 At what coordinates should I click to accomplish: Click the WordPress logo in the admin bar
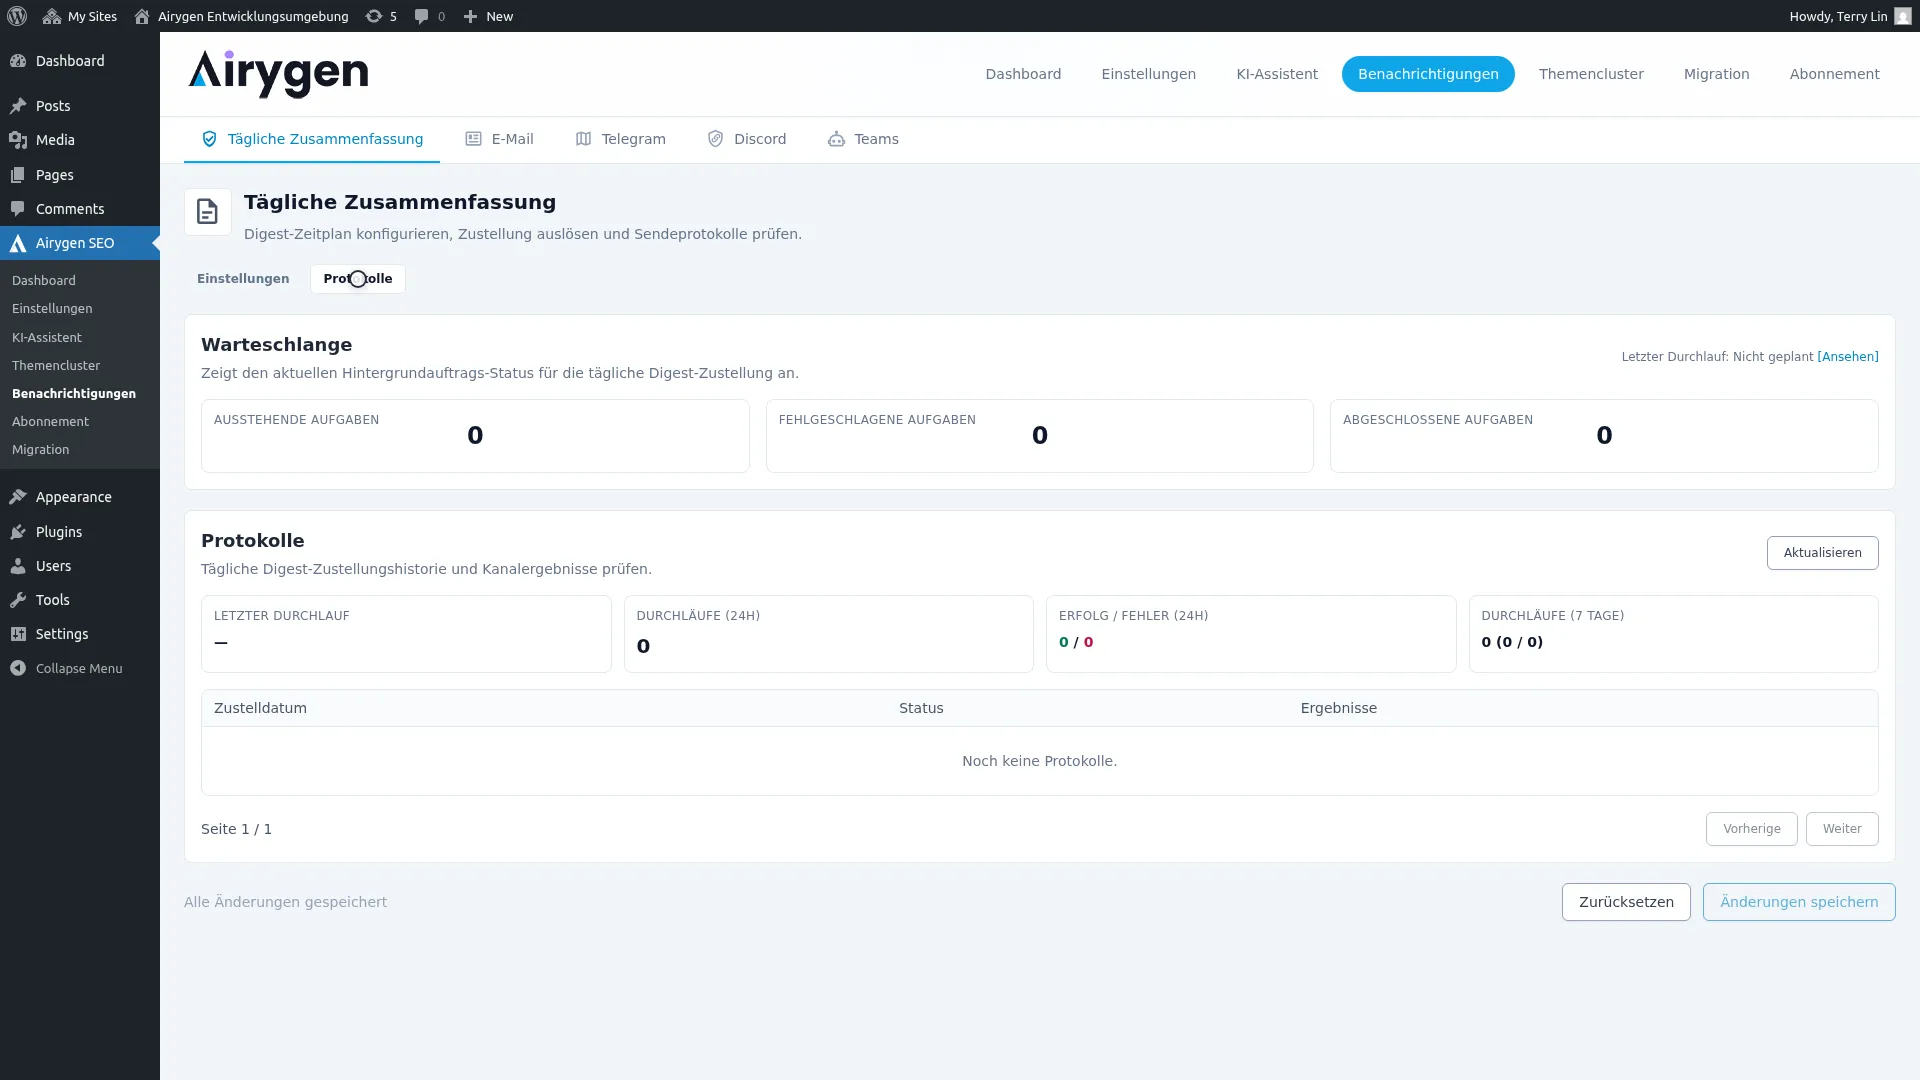pyautogui.click(x=16, y=16)
